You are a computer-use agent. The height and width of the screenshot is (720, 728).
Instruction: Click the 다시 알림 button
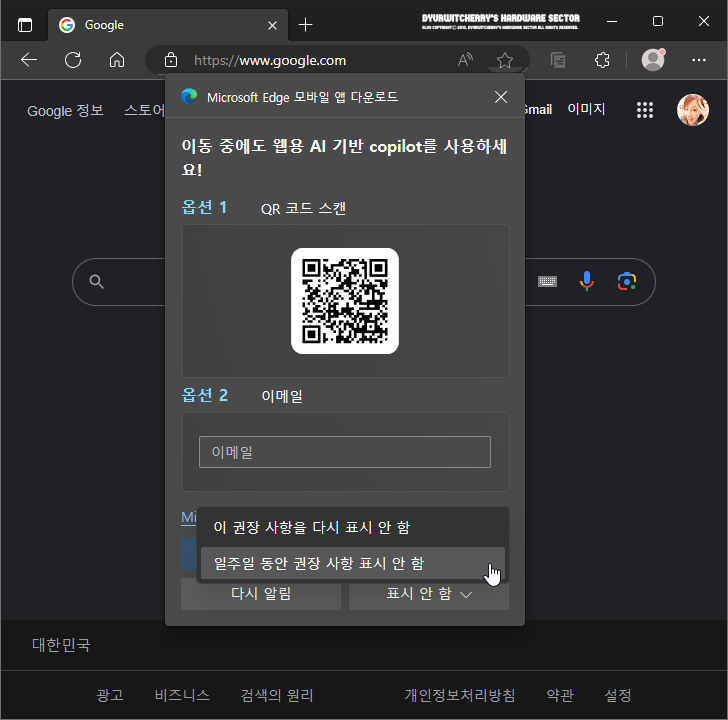(261, 594)
